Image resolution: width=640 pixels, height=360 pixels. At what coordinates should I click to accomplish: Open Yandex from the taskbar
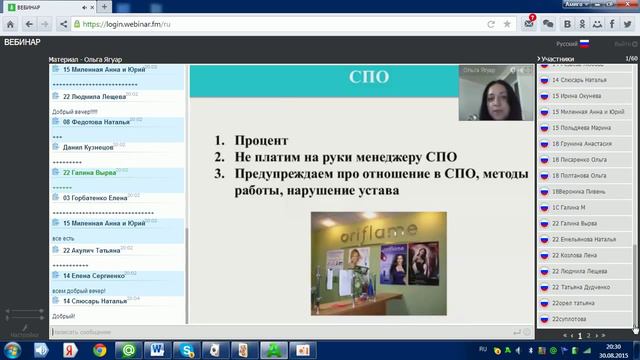(70, 351)
